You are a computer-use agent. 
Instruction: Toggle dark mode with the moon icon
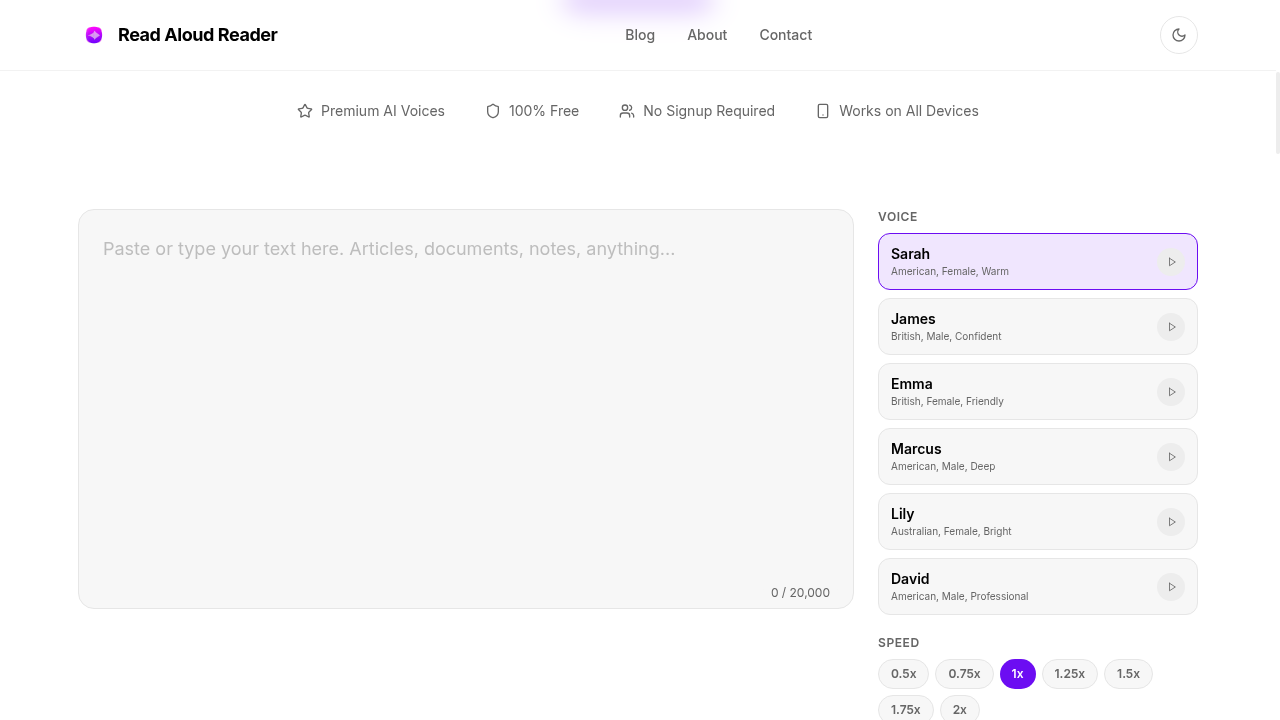tap(1179, 35)
